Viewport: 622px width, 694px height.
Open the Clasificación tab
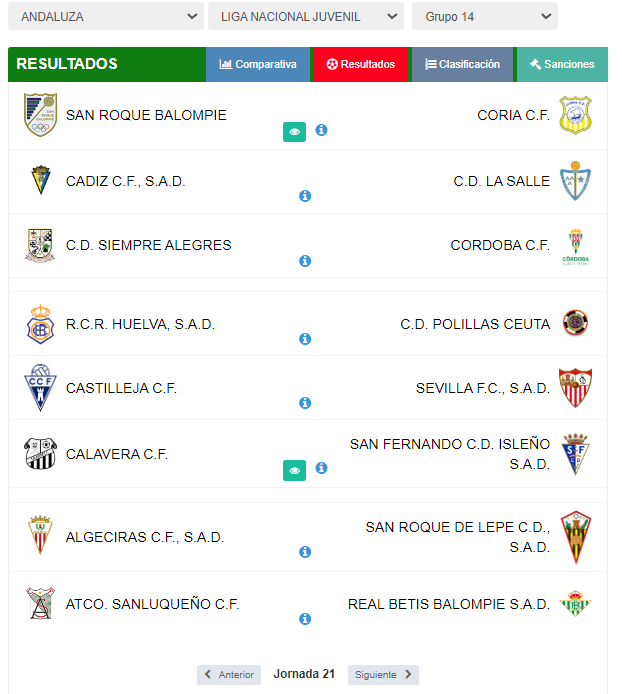(463, 65)
